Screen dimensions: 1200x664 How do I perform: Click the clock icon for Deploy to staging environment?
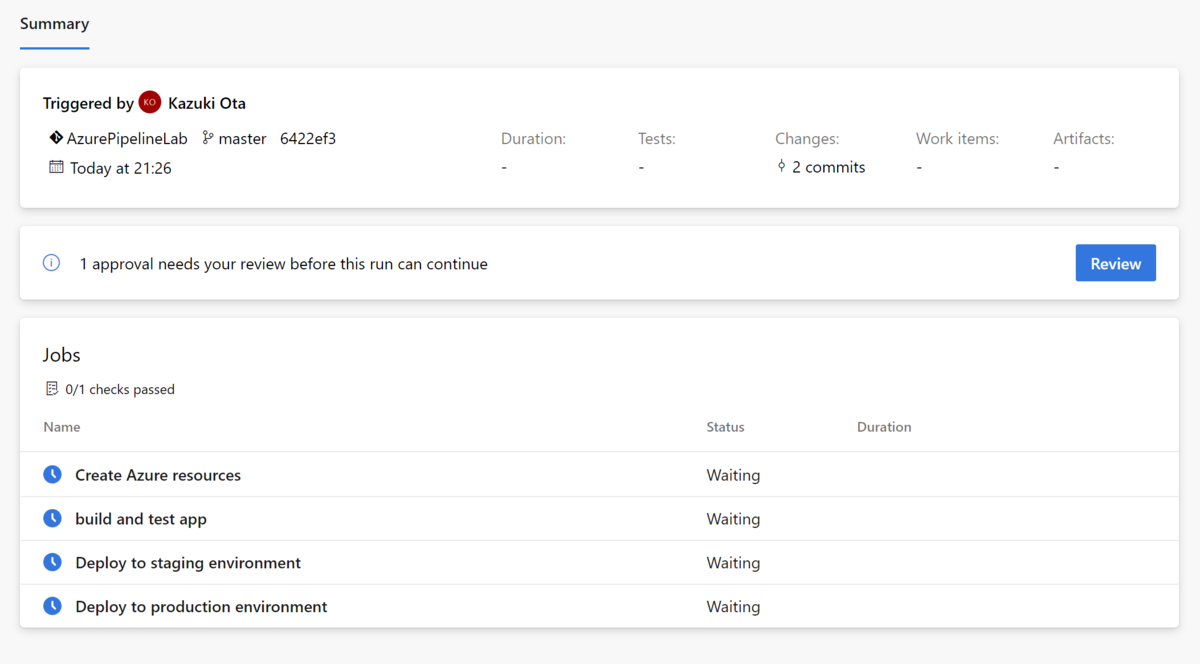tap(53, 563)
